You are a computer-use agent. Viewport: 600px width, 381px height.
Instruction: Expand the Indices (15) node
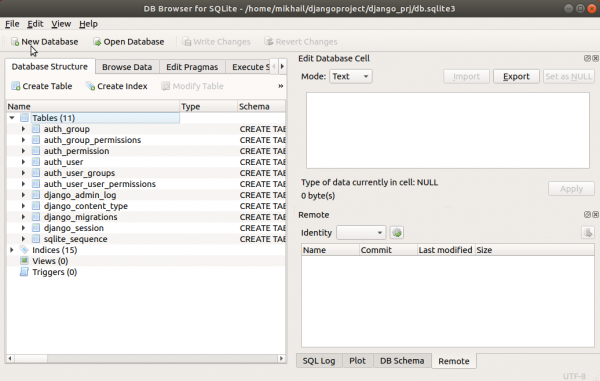coord(12,250)
